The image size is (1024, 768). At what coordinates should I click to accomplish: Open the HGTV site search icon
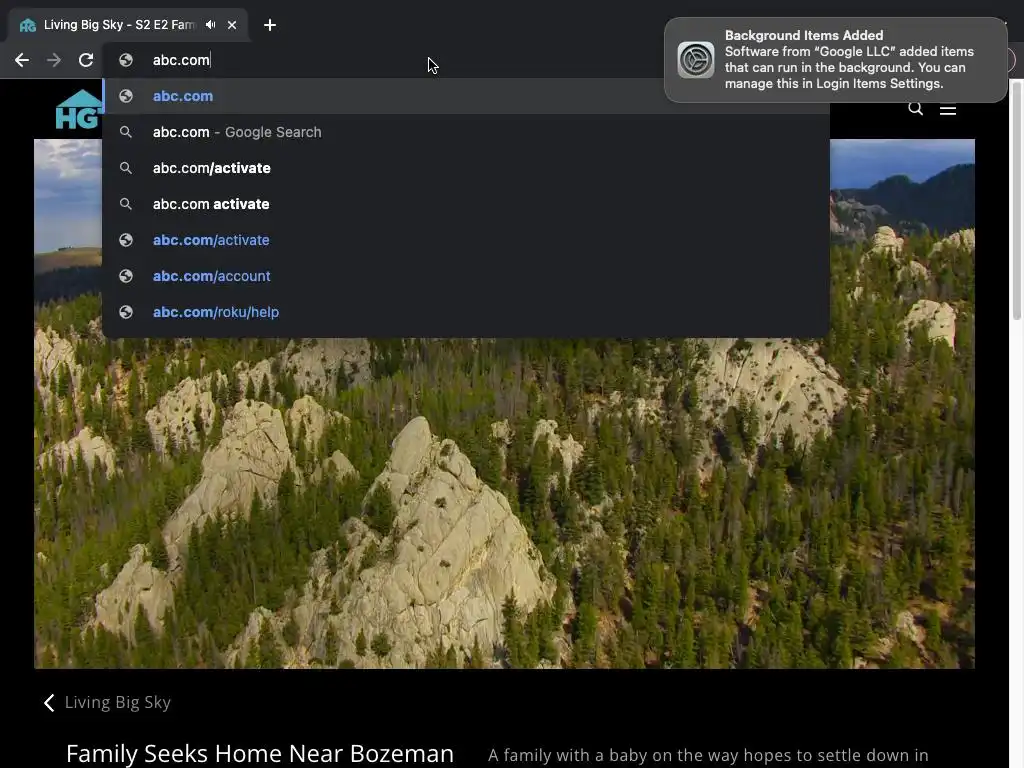[x=916, y=109]
